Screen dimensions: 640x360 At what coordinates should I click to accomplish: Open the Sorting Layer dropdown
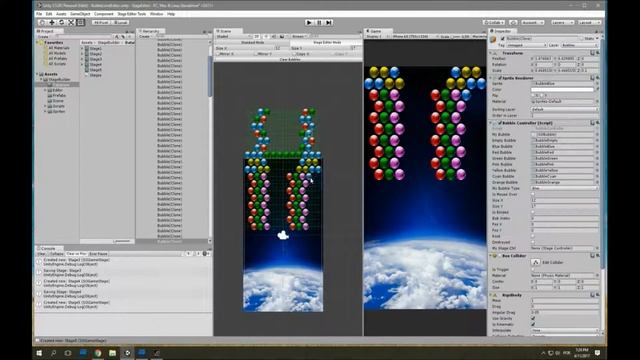click(x=564, y=109)
